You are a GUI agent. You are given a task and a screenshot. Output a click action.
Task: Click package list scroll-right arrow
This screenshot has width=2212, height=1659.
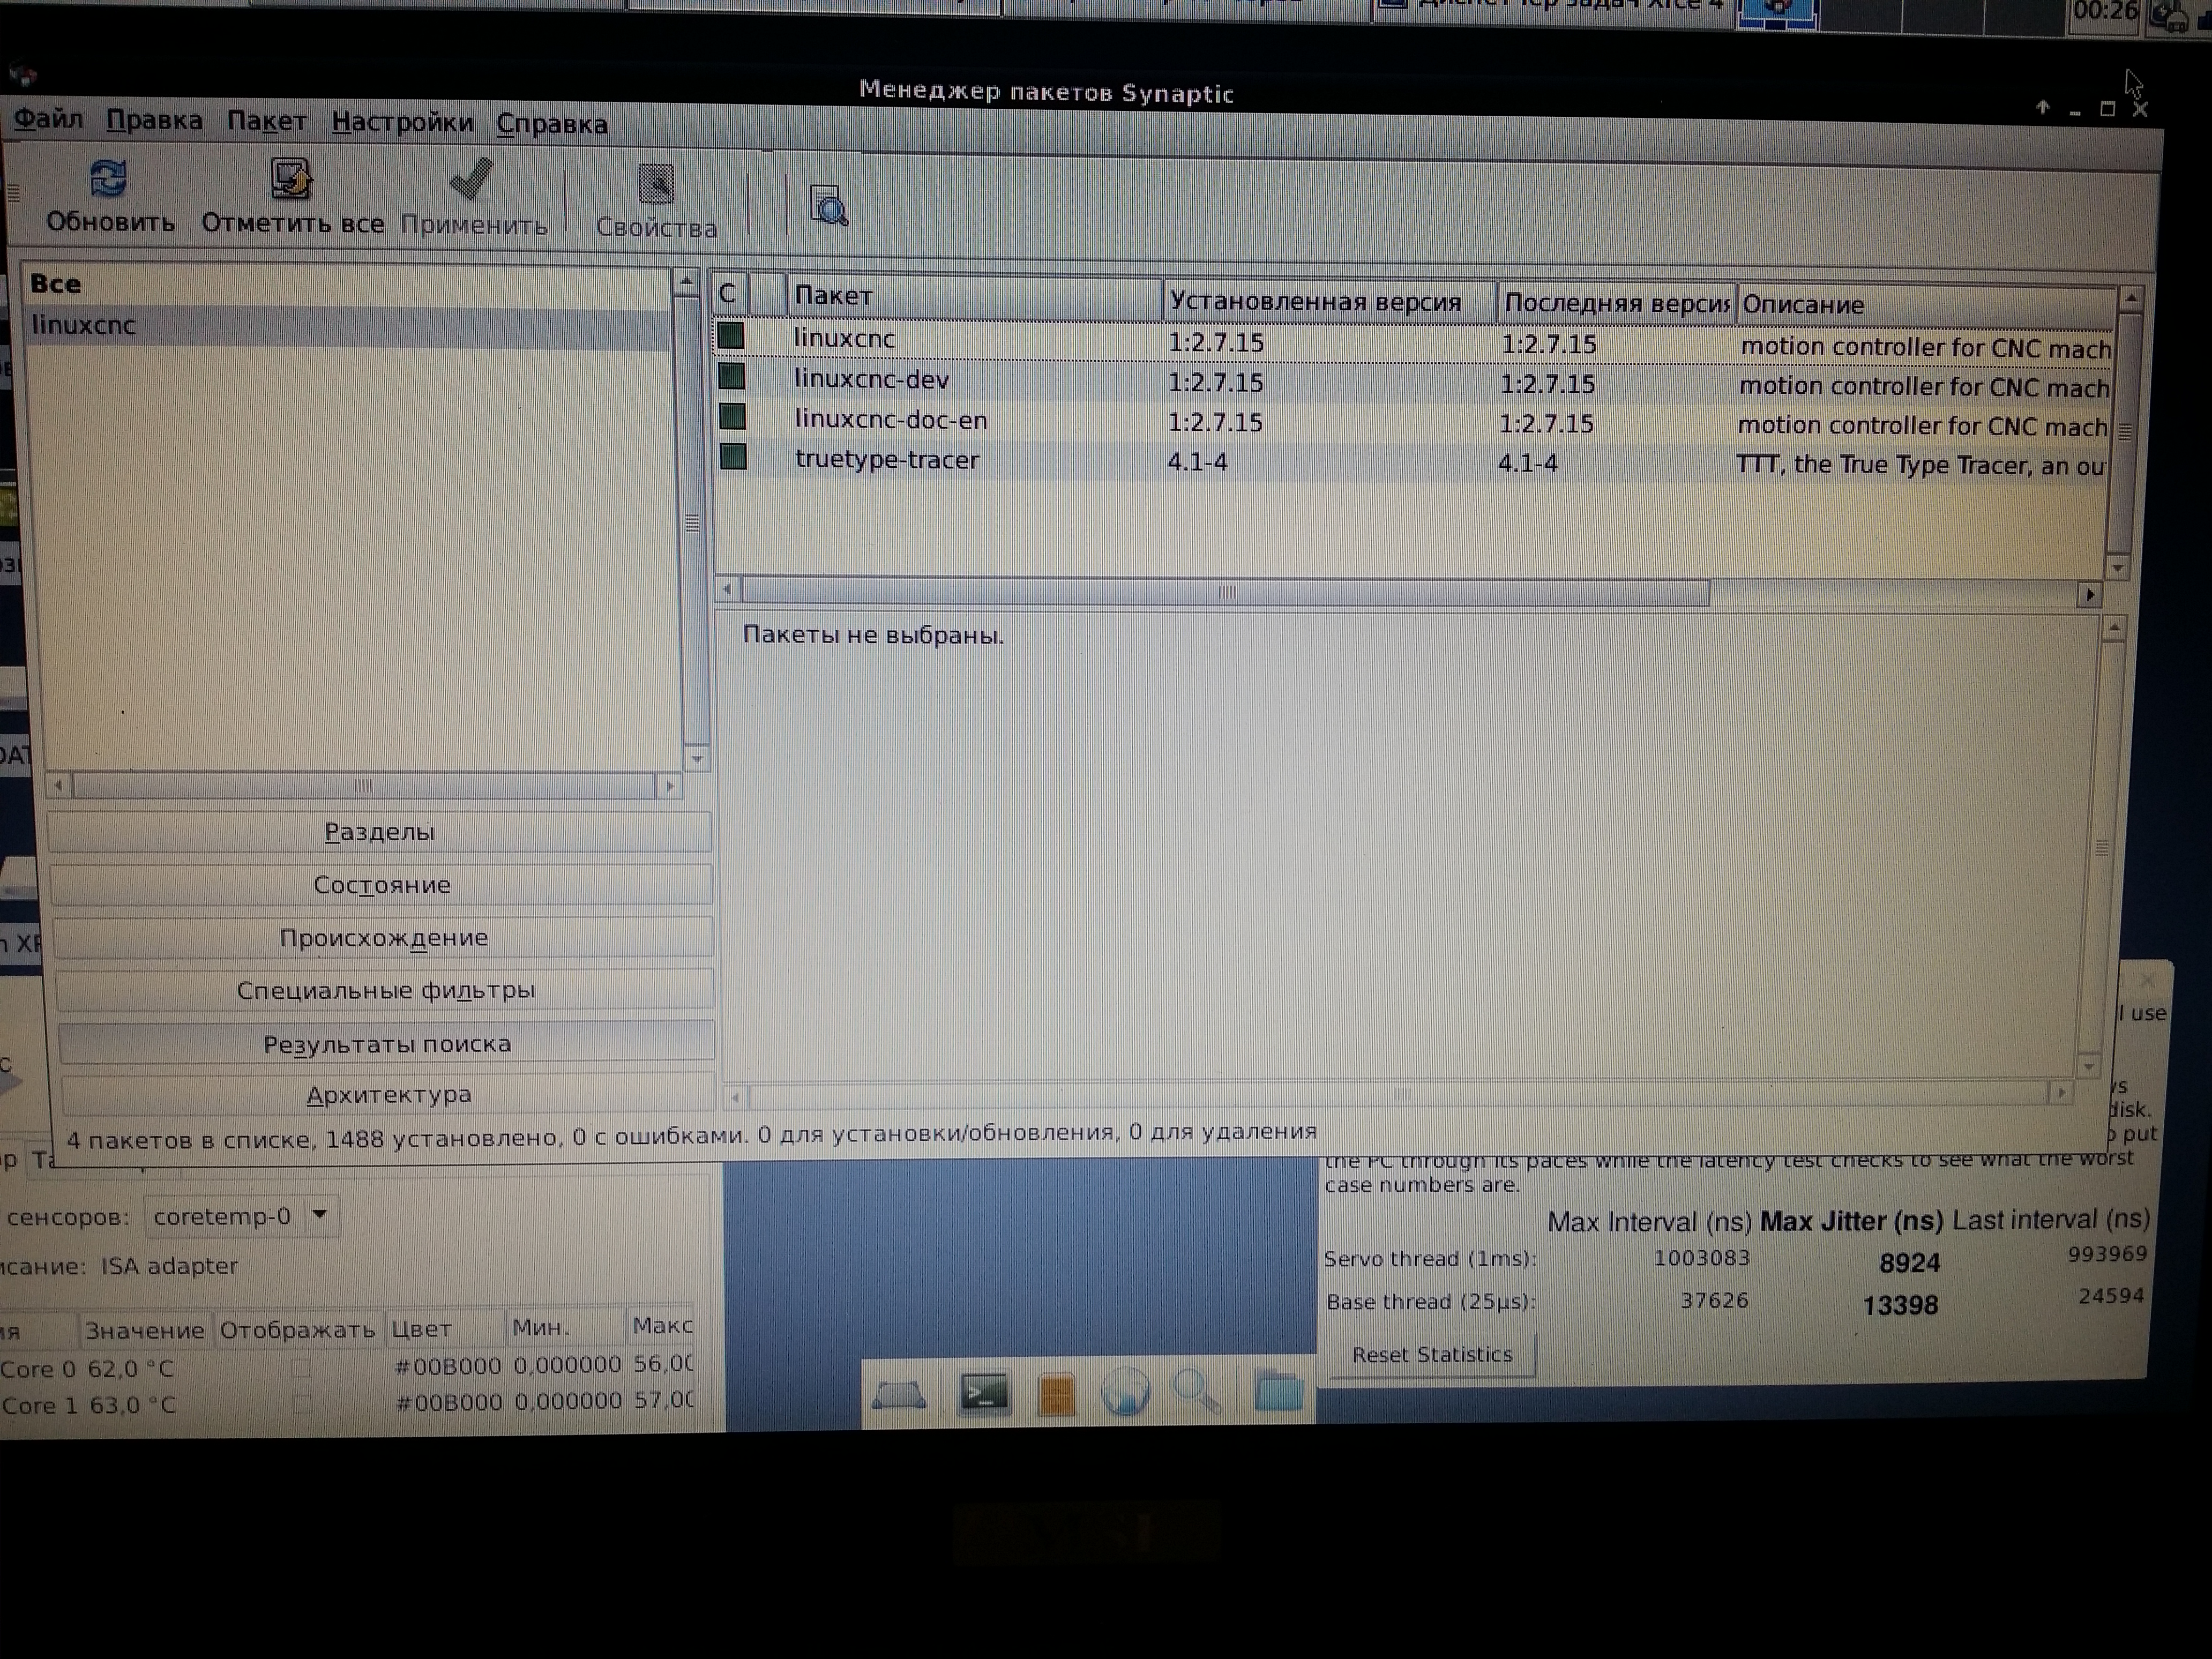click(2089, 595)
